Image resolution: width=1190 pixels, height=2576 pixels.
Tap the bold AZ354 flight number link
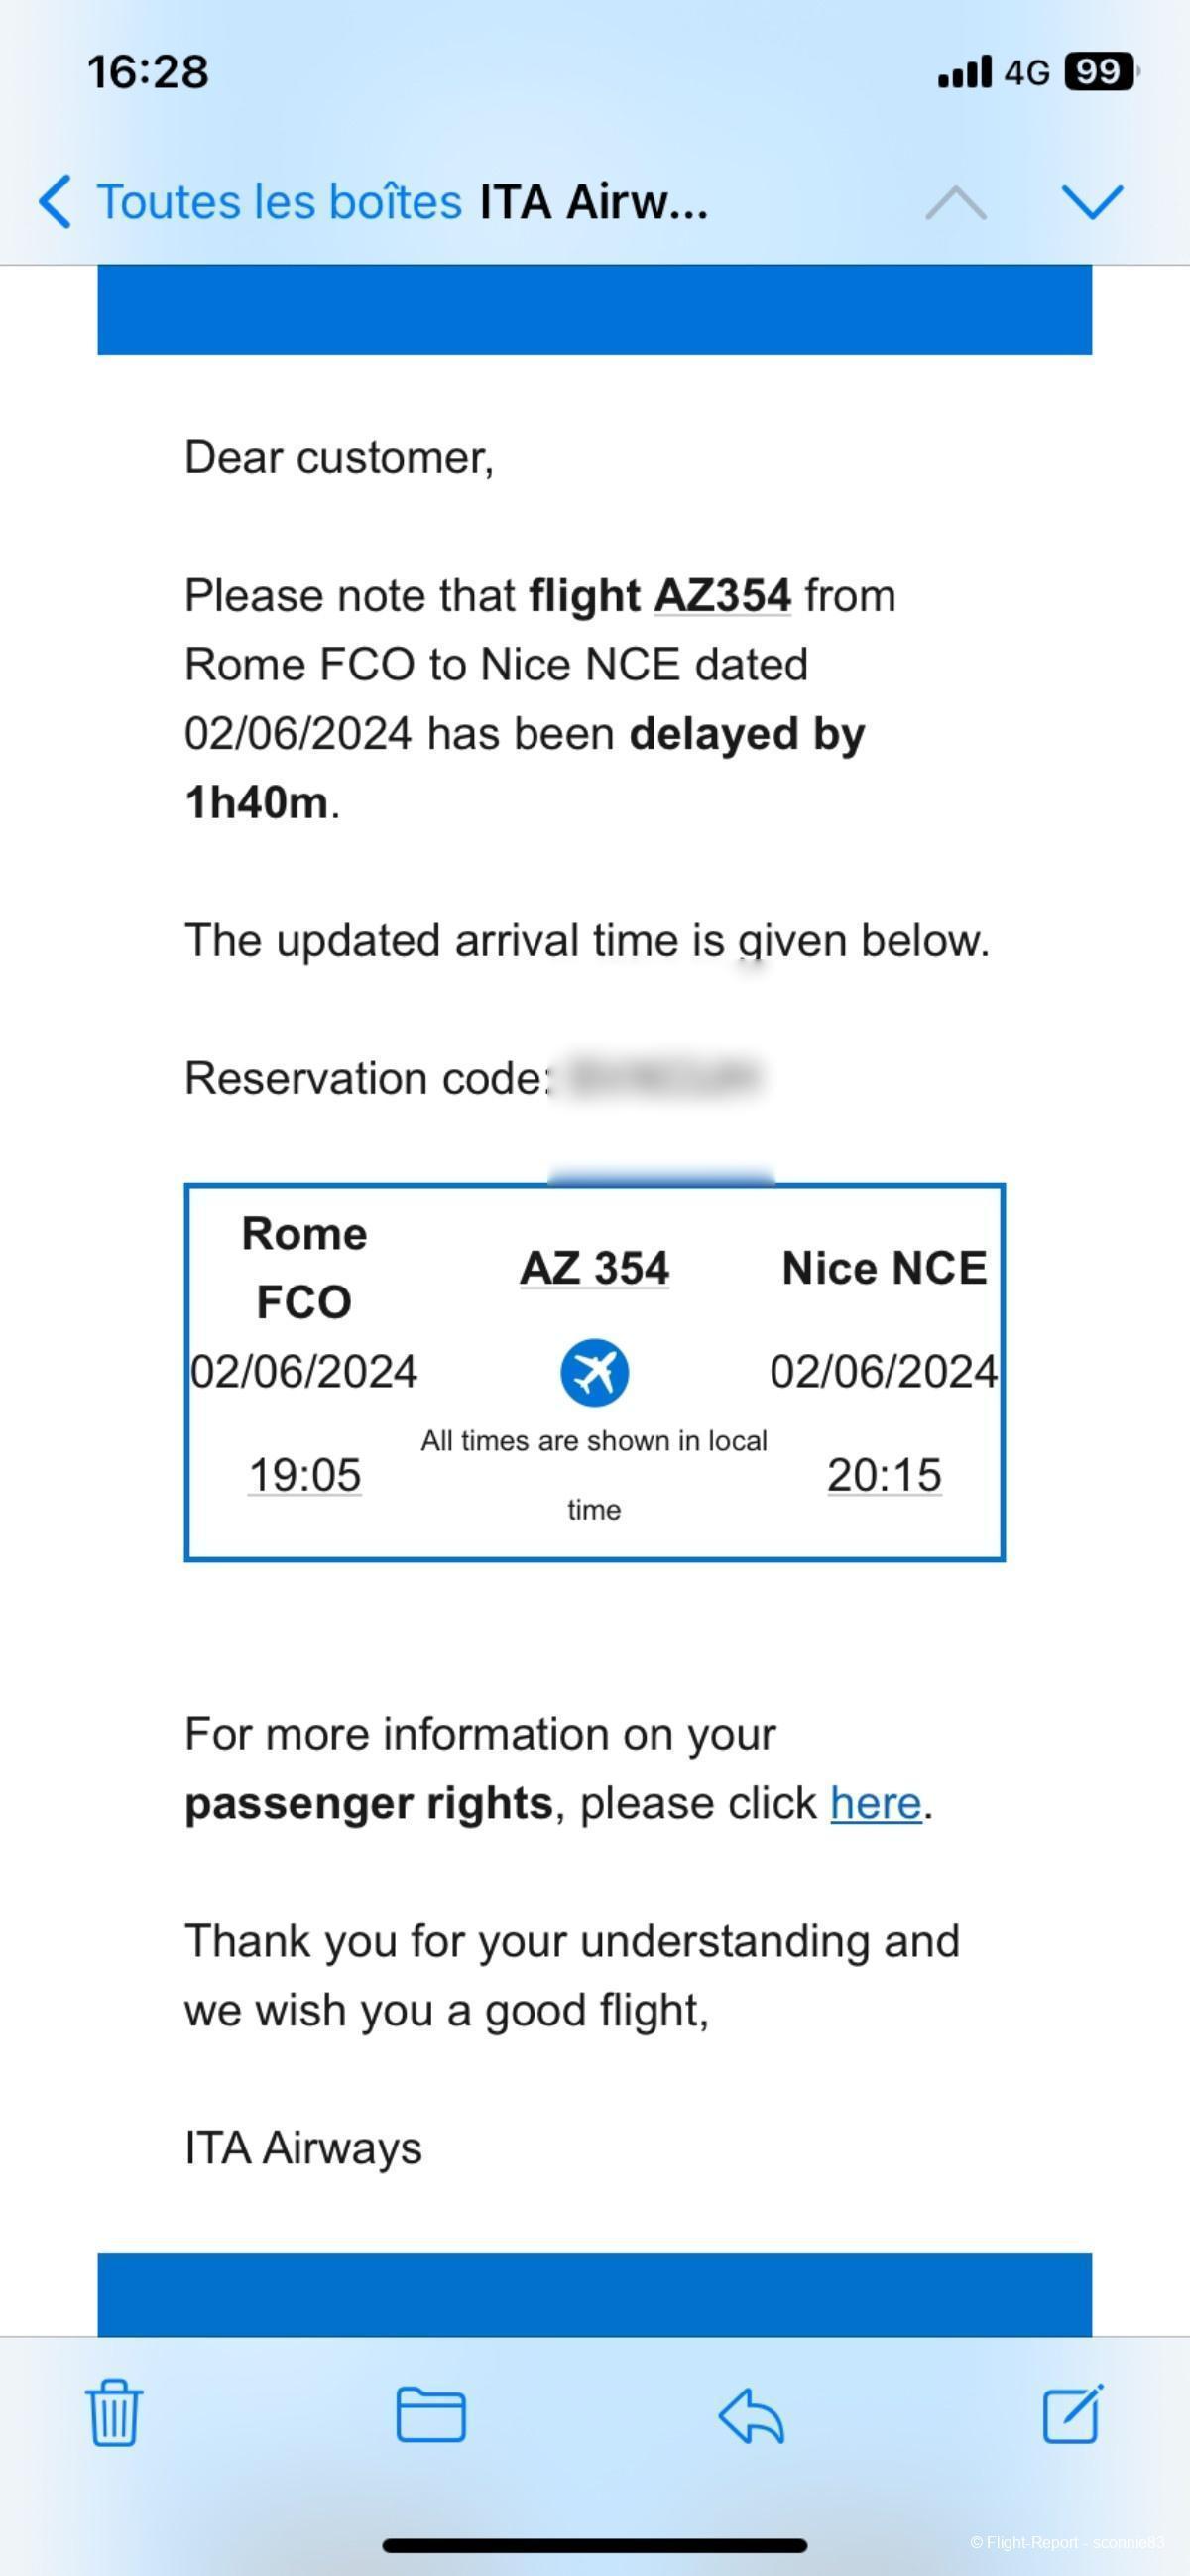point(722,595)
